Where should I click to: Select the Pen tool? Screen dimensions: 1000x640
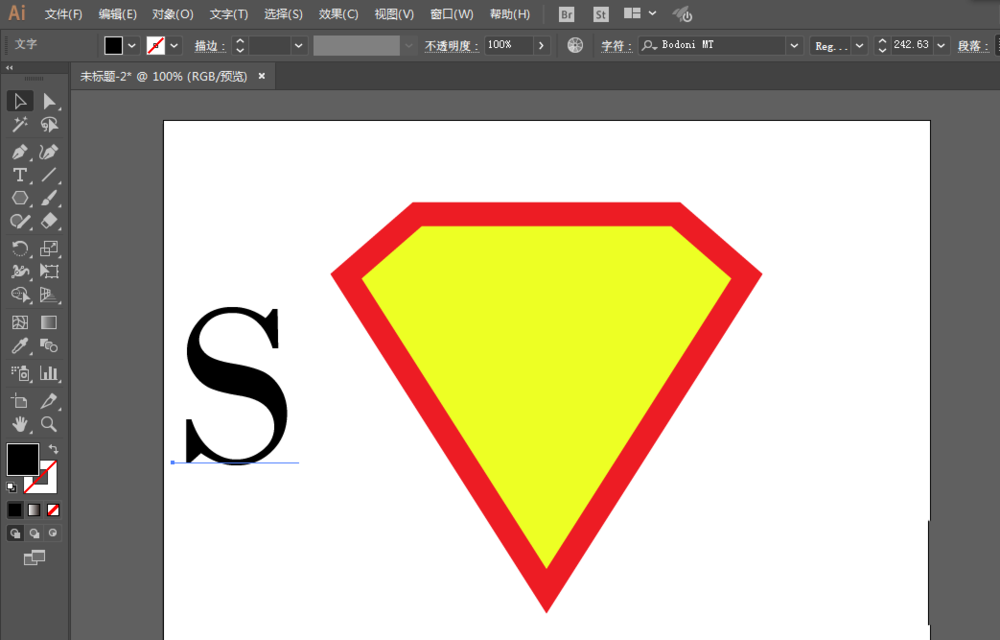point(20,152)
